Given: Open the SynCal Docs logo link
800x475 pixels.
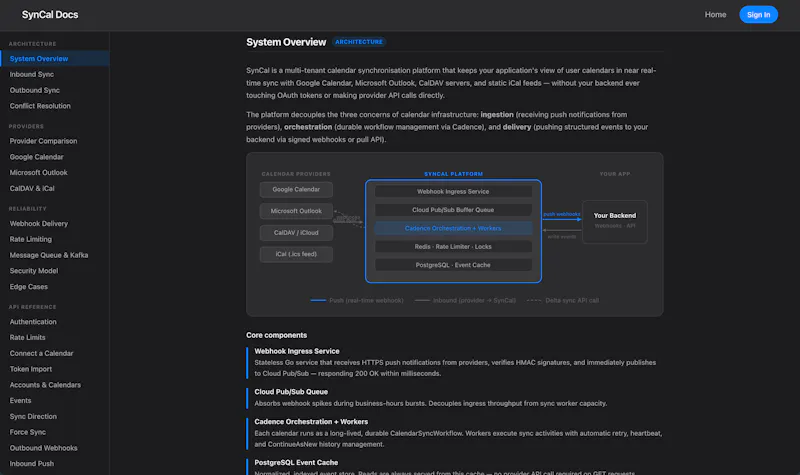Looking at the screenshot, I should pyautogui.click(x=50, y=15).
